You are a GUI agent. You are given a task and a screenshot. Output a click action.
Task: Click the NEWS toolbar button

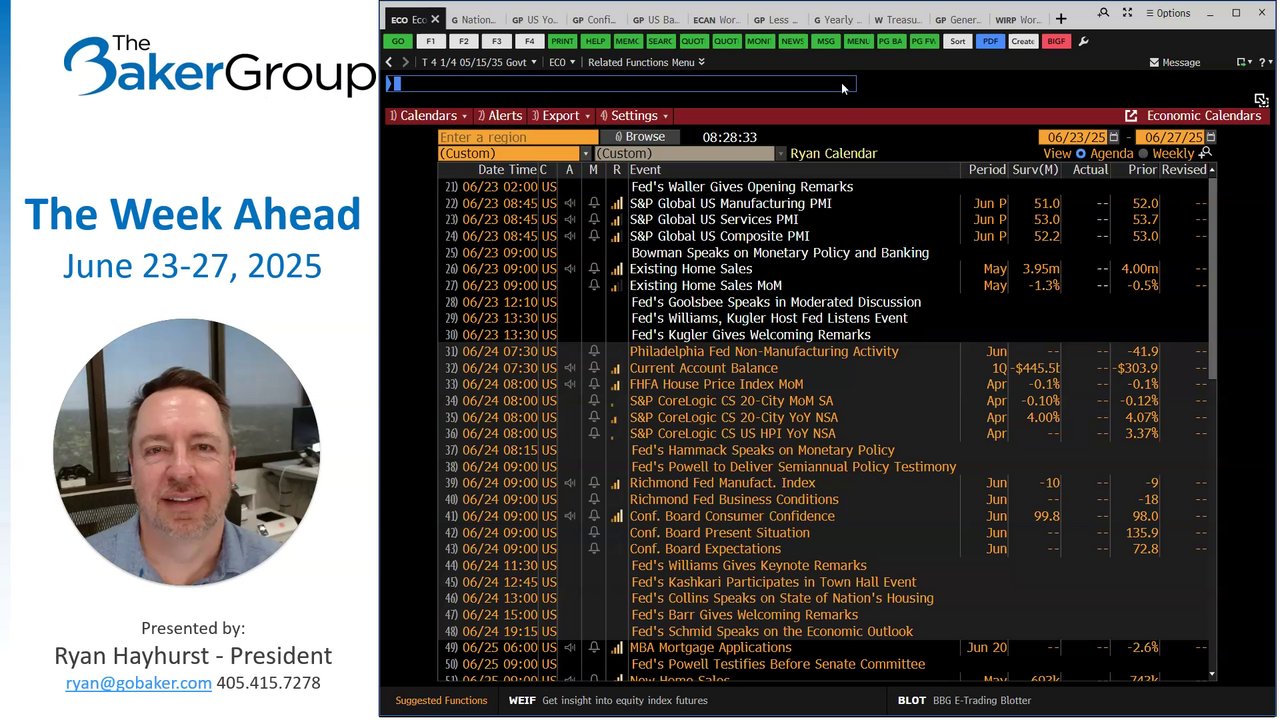click(x=792, y=41)
